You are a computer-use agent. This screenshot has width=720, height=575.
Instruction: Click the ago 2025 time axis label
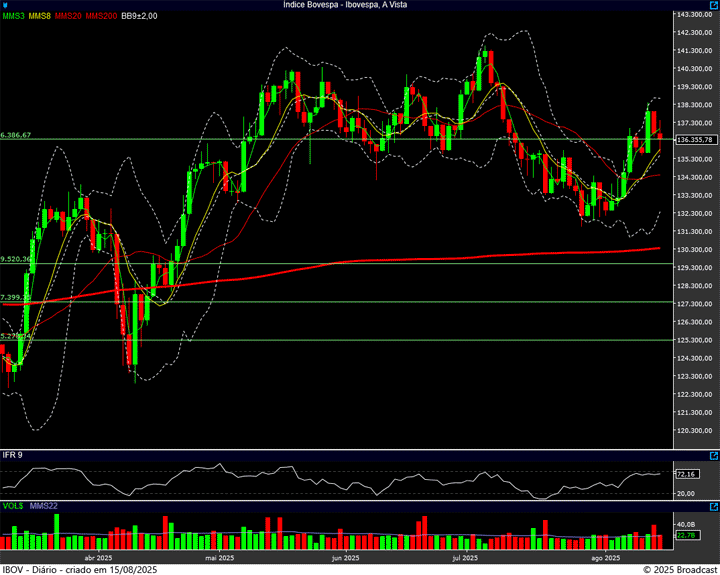[605, 558]
